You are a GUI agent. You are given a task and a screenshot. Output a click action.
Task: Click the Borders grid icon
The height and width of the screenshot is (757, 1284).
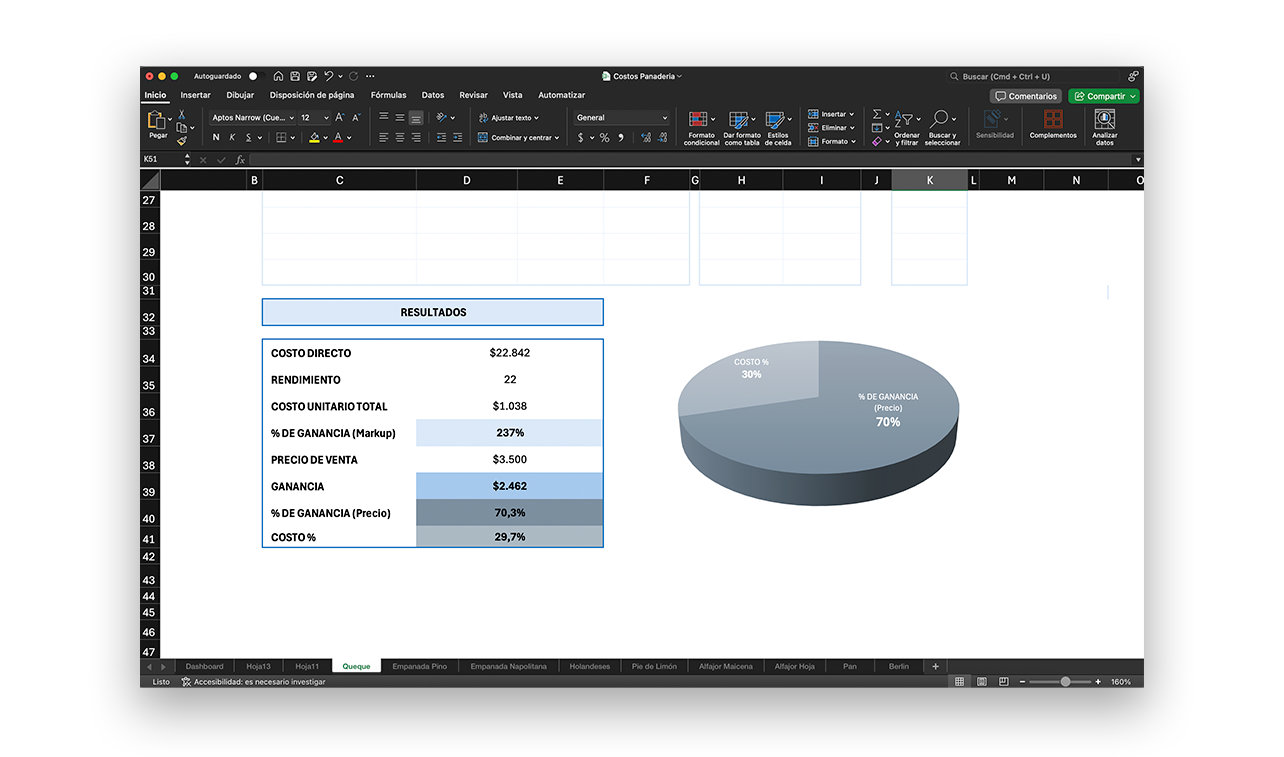tap(281, 137)
